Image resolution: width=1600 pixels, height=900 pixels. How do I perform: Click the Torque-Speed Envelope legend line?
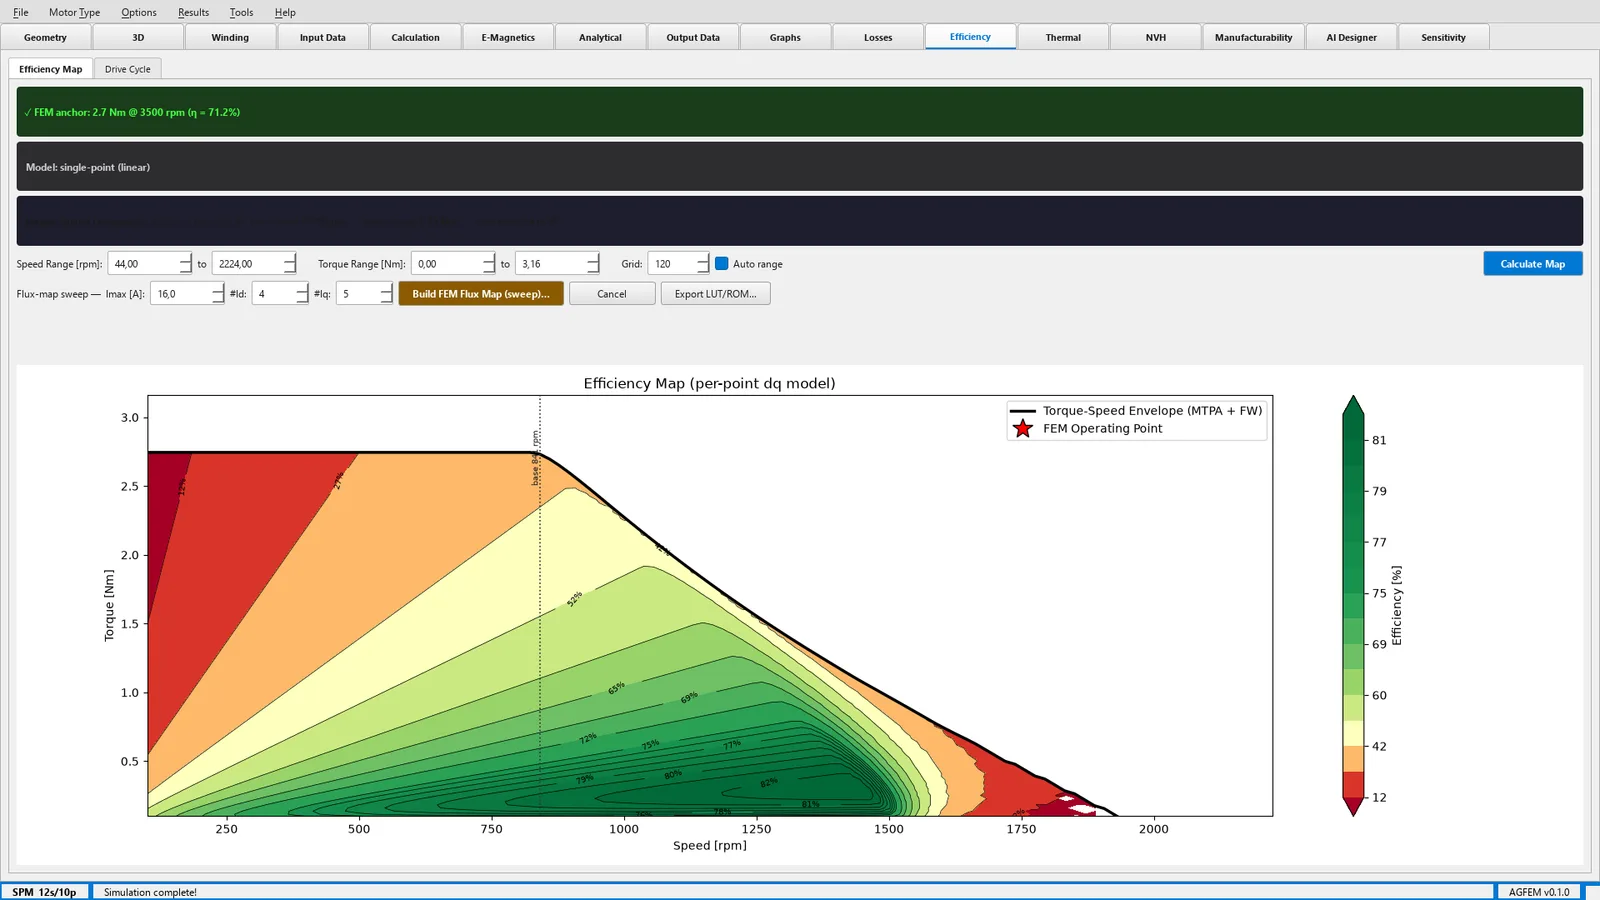point(1022,411)
